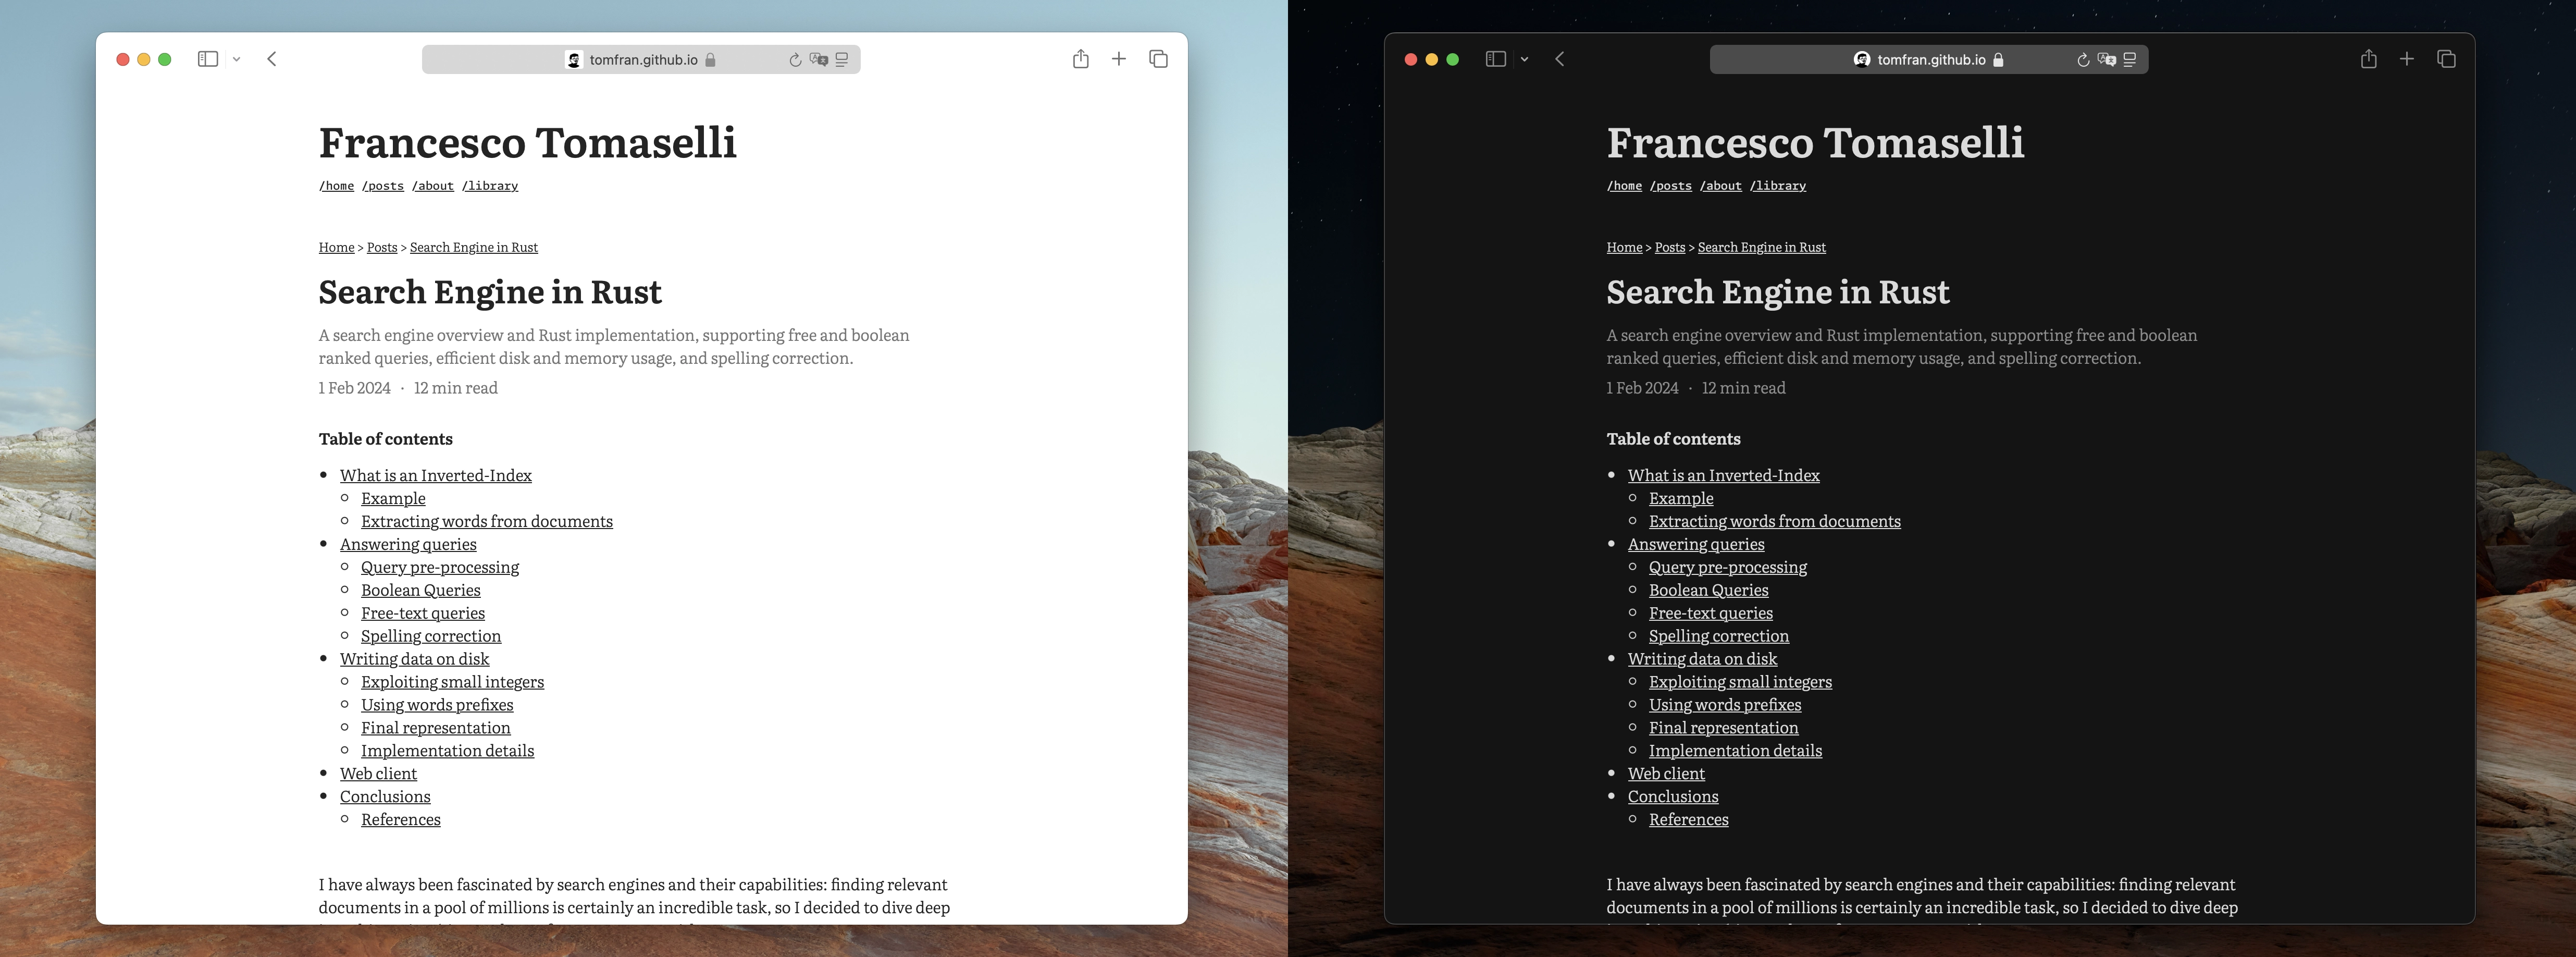
Task: Toggle sidebar in dark Safari window
Action: click(1496, 59)
